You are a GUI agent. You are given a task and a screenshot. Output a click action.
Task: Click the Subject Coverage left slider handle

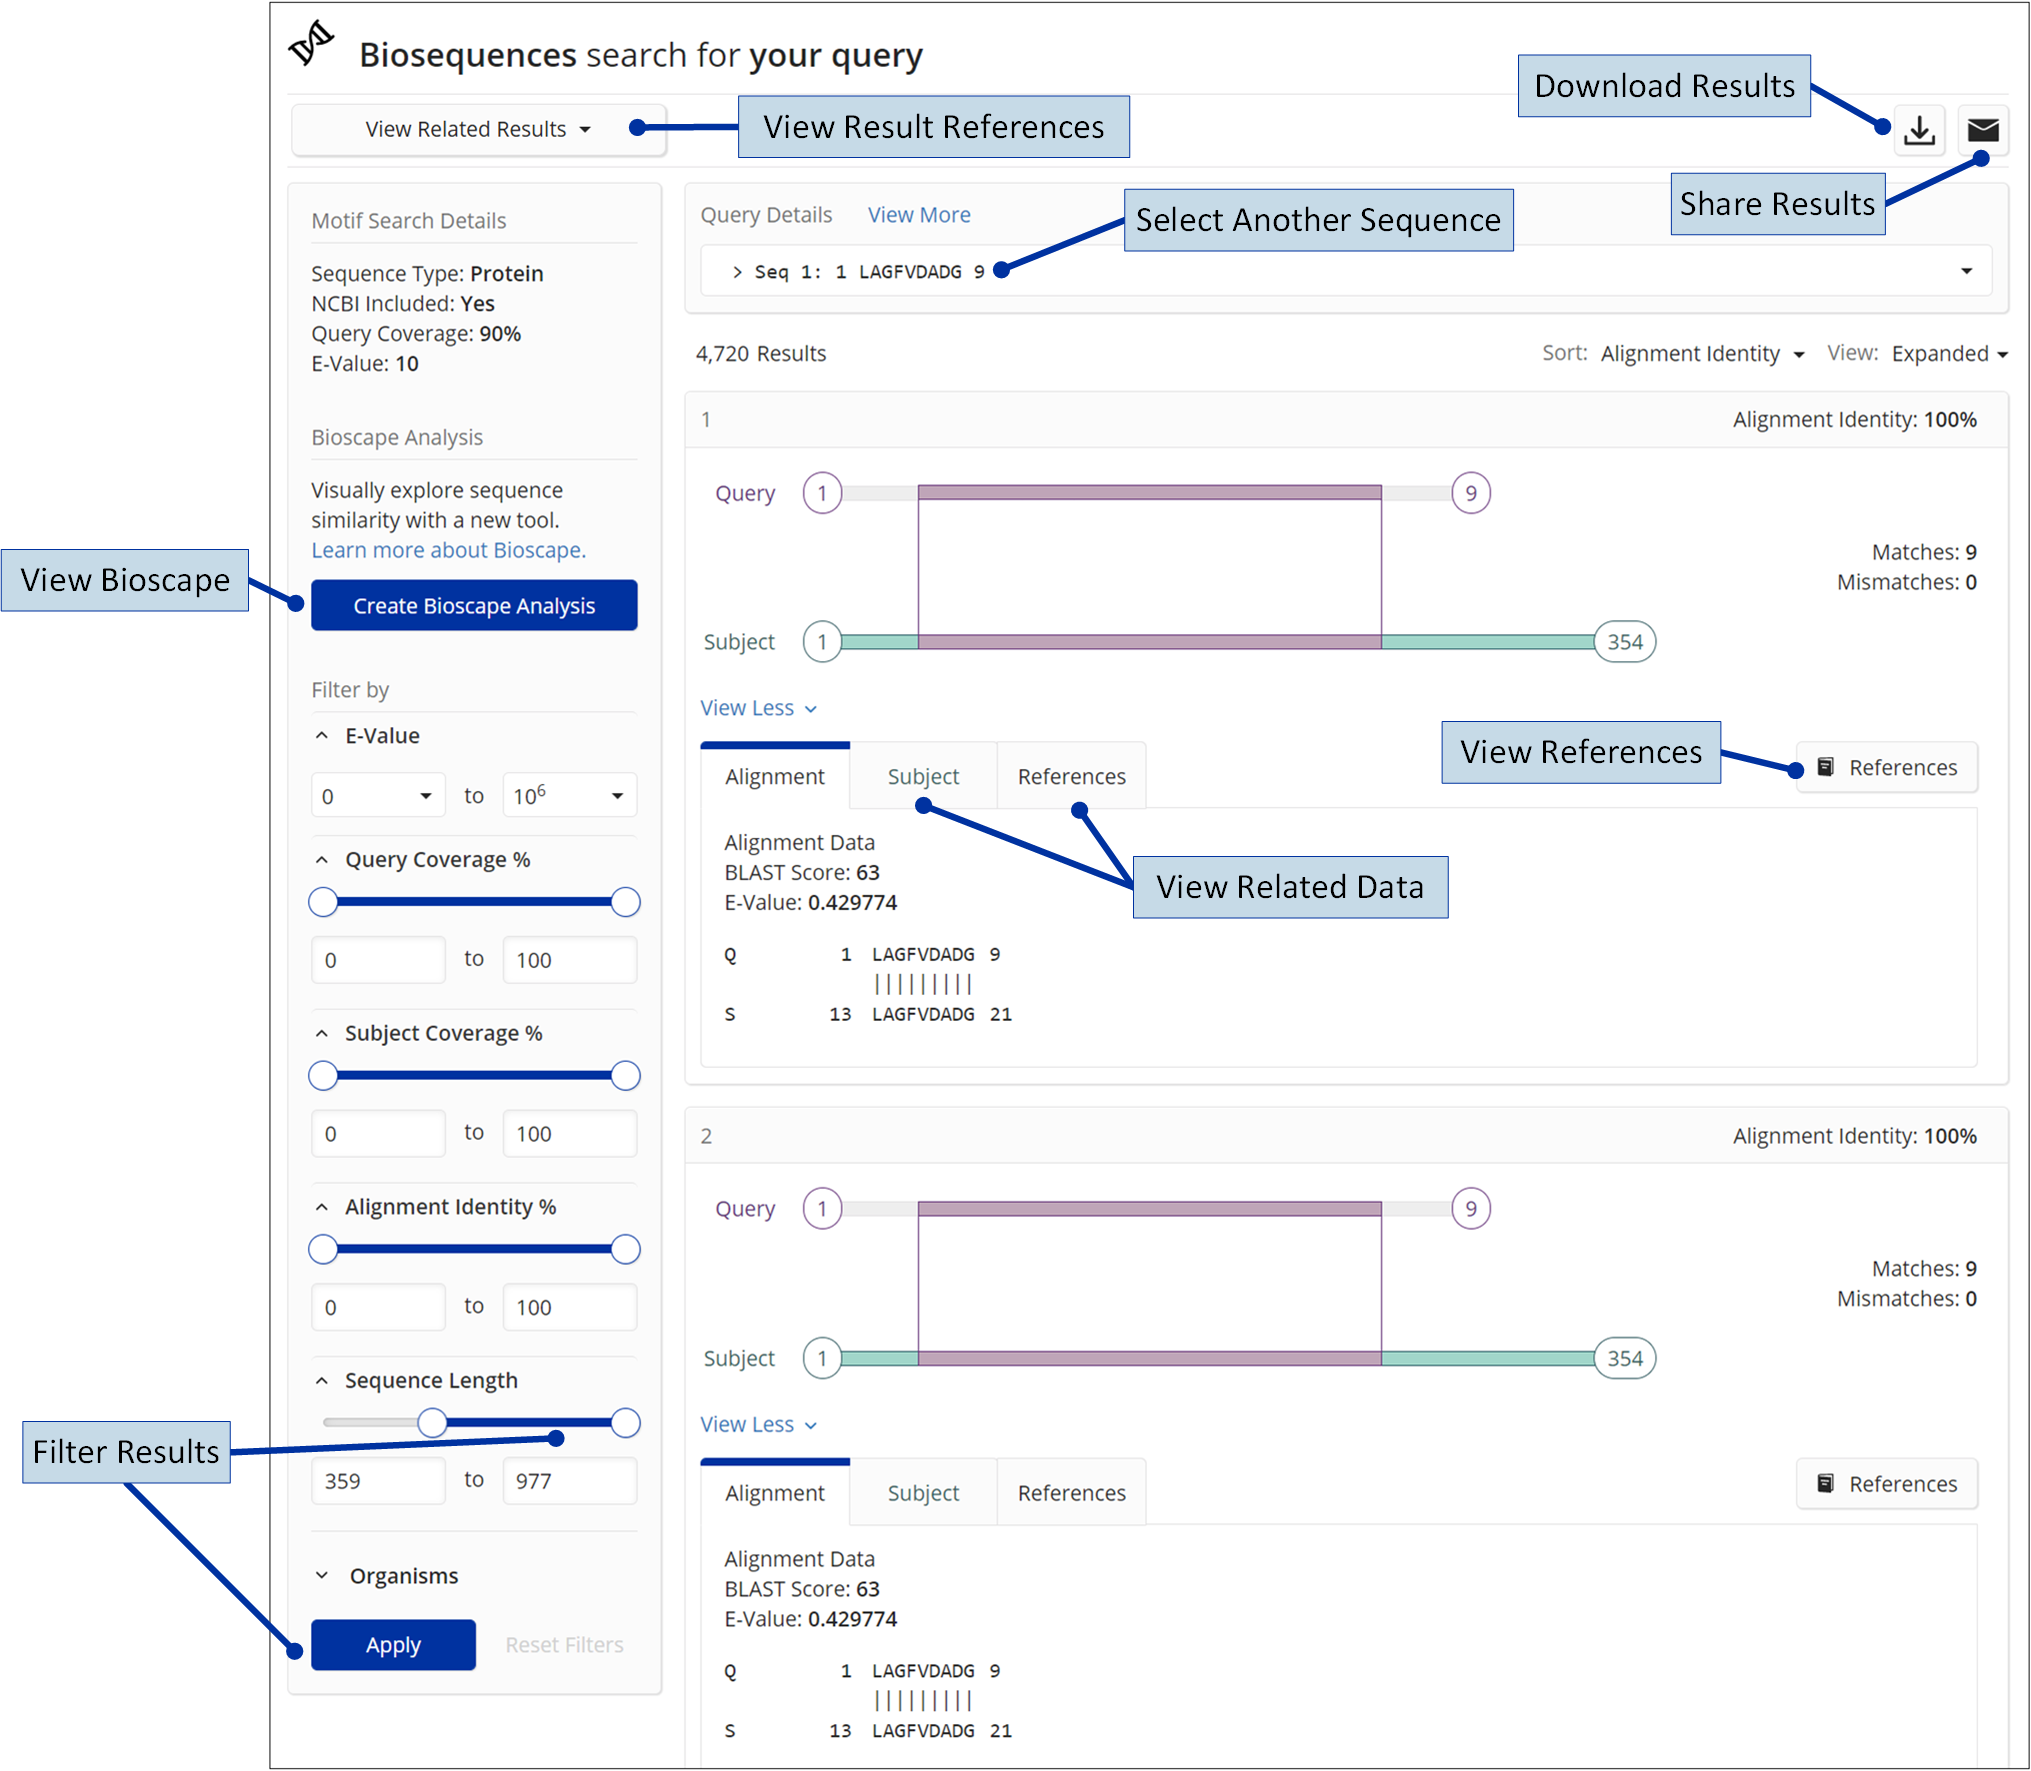[323, 1076]
